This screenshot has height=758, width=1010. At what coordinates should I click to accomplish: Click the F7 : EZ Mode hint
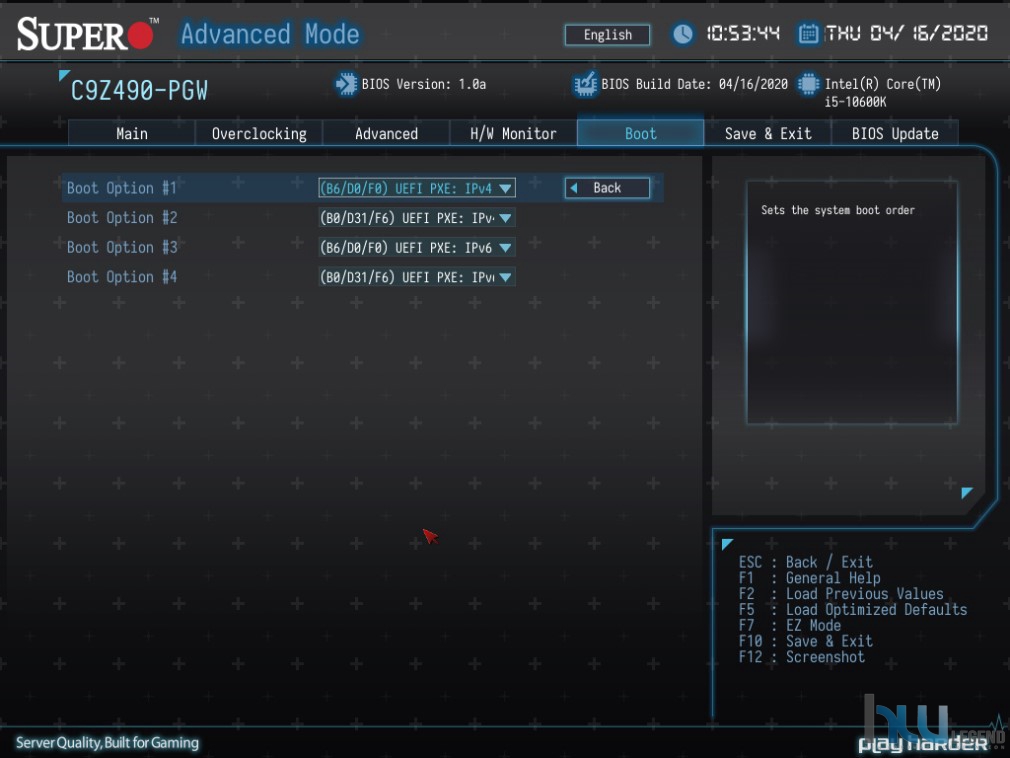(790, 625)
